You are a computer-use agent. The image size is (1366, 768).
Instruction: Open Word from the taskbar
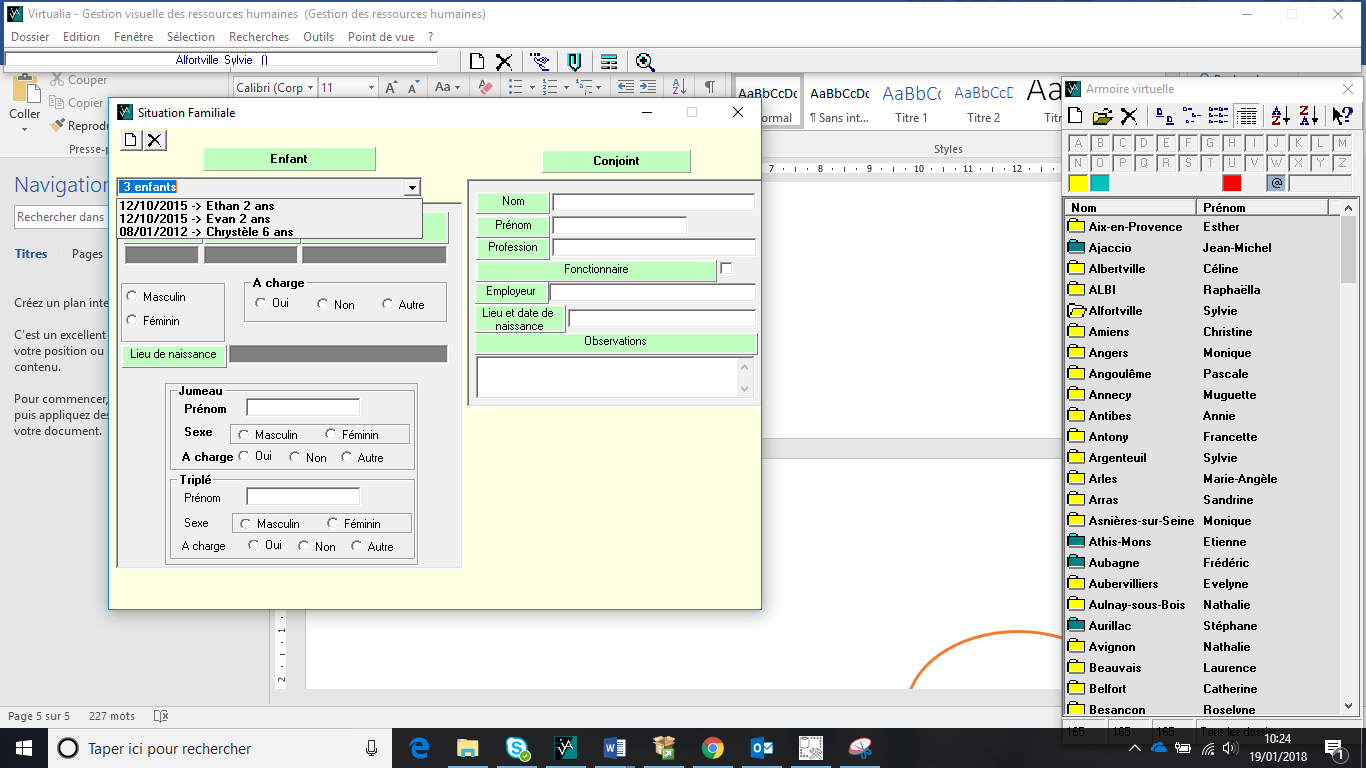coord(615,748)
